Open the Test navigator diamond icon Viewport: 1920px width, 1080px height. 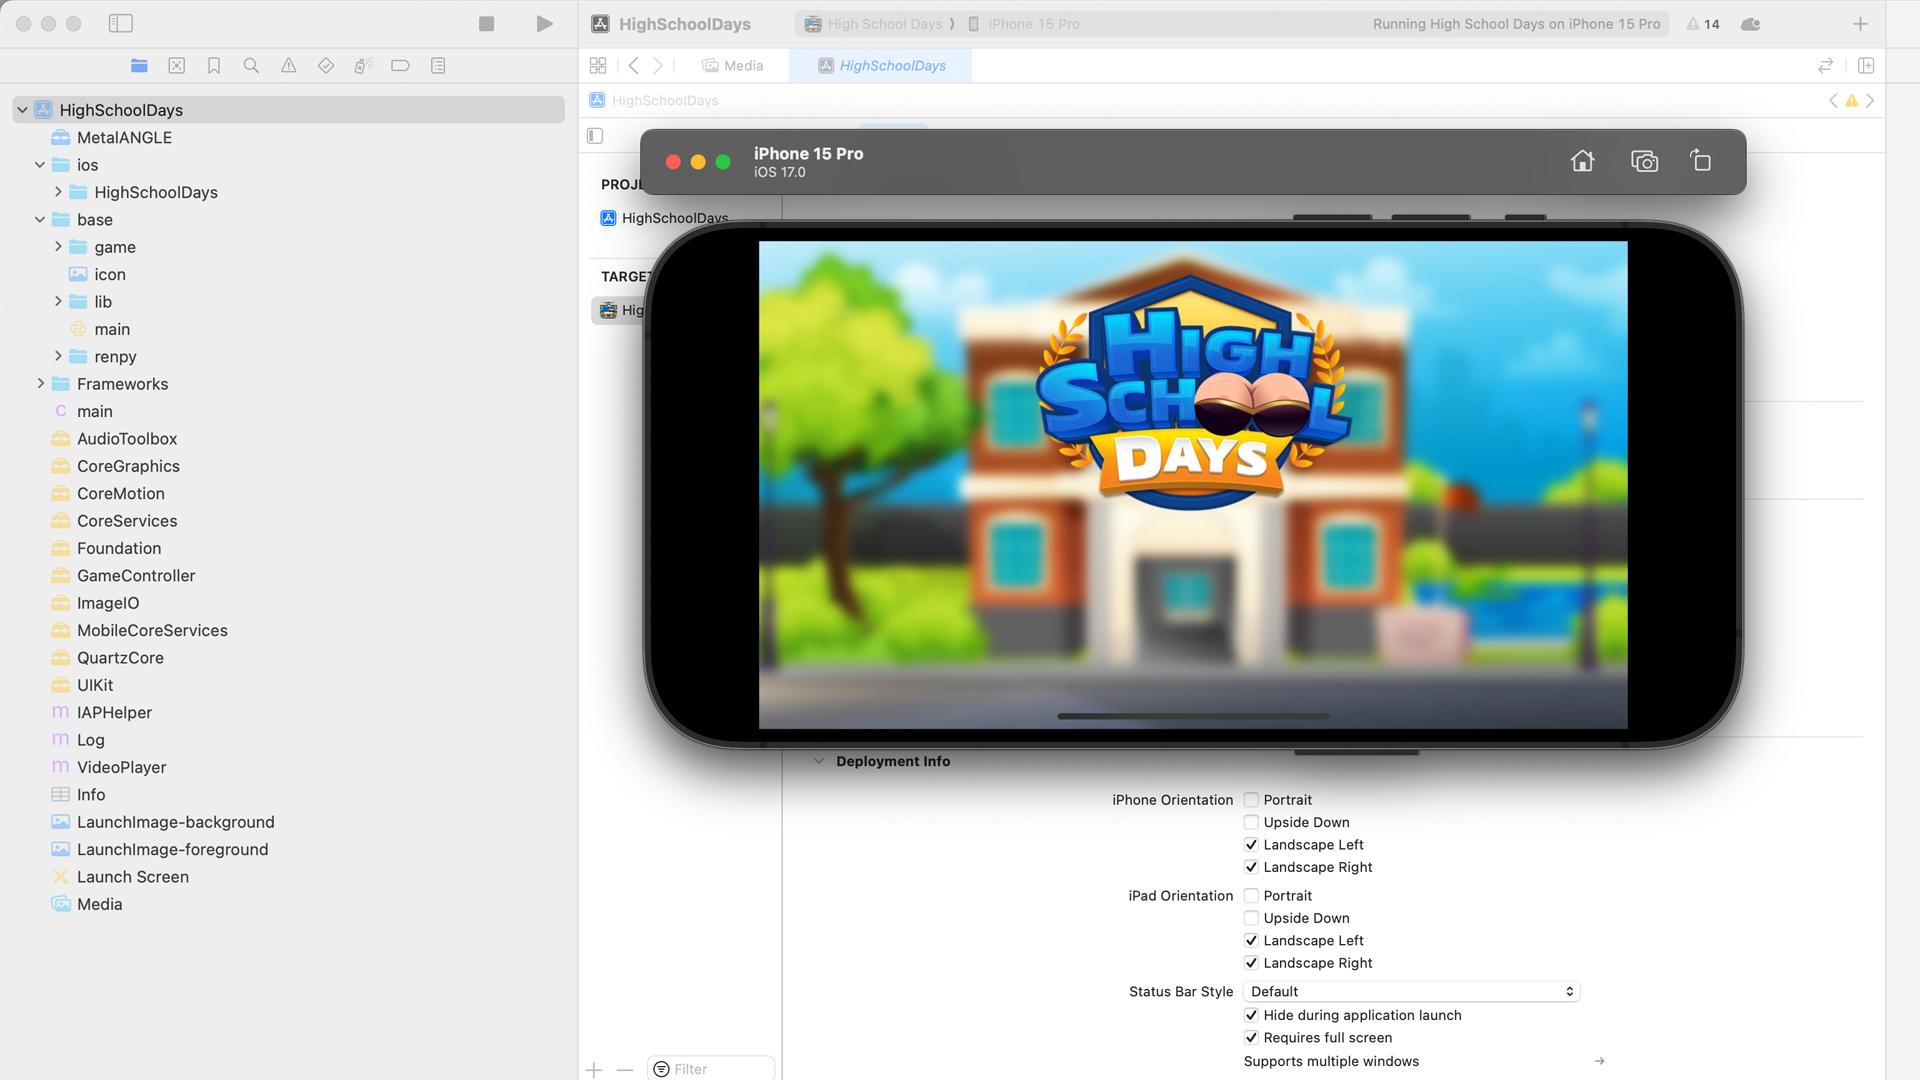[326, 65]
